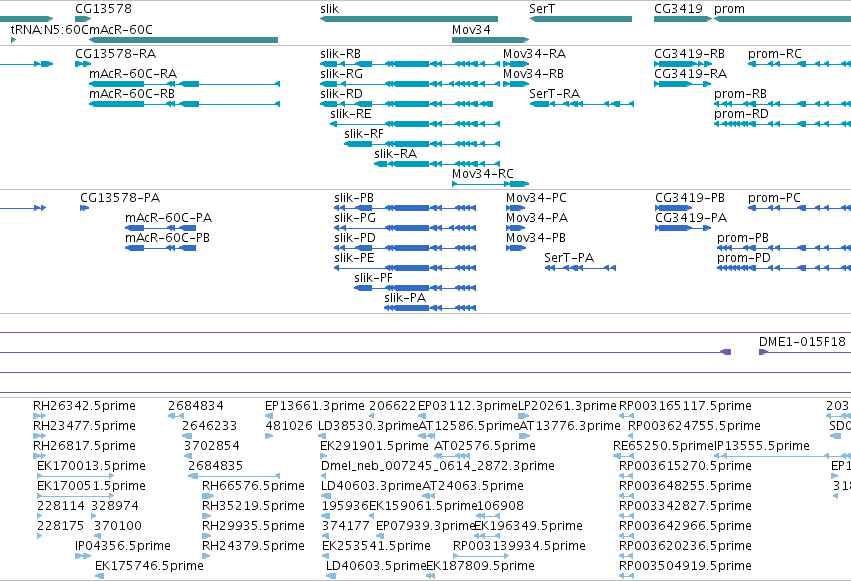Screen dimensions: 851x581
Task: Open the IP04356.5prime EST label
Action: 123,546
